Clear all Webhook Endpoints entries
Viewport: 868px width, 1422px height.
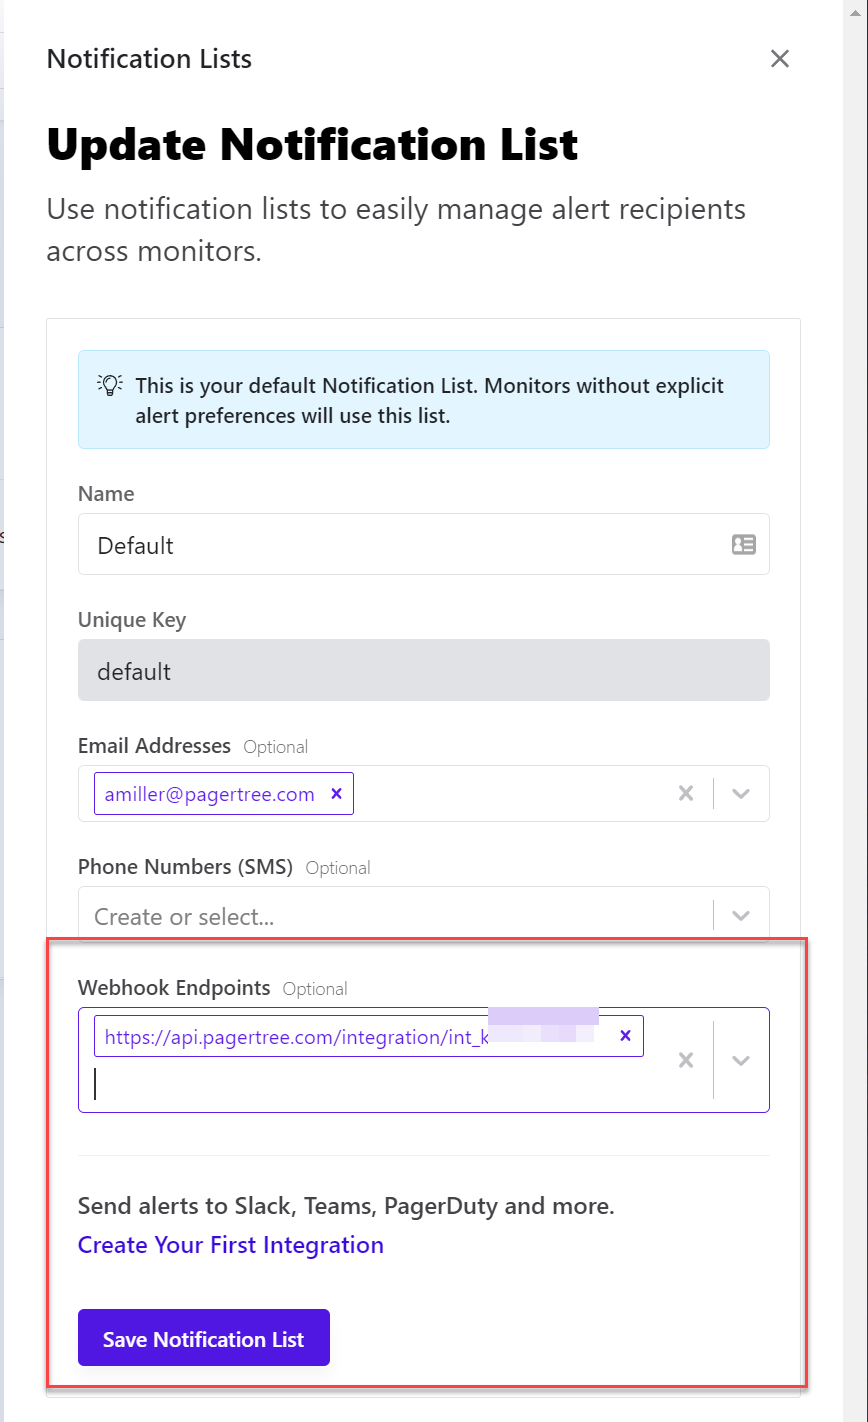point(686,1060)
